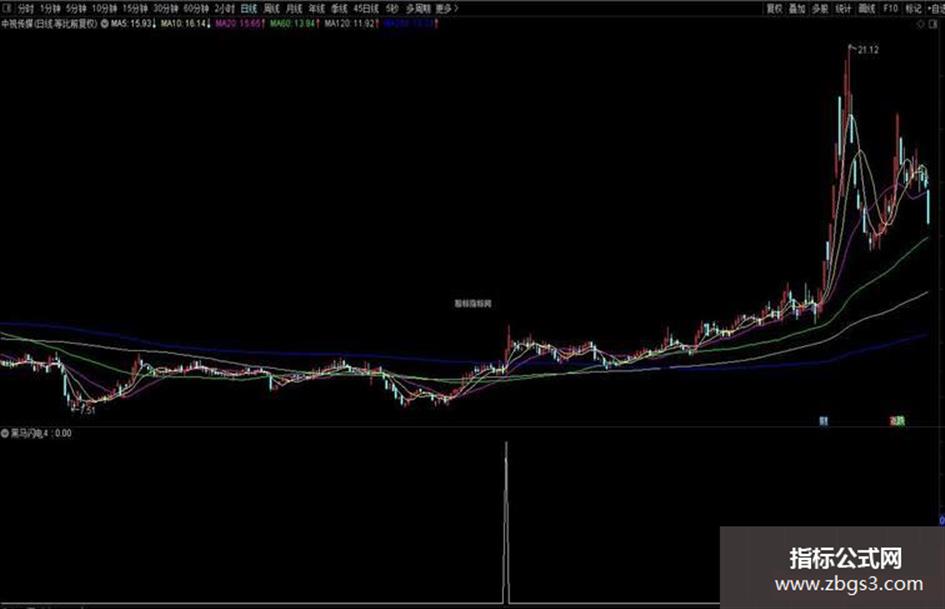Click the round icon beside 黑马闪电
The width and height of the screenshot is (945, 609).
click(5, 433)
